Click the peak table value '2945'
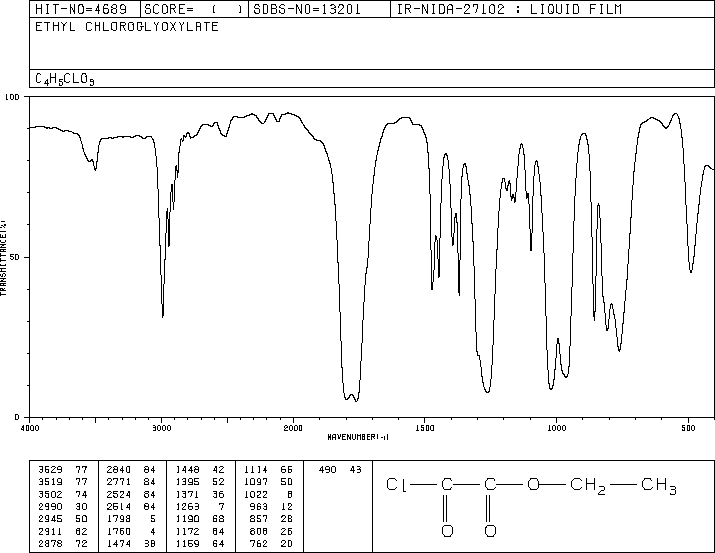The image size is (715, 553). tap(50, 519)
